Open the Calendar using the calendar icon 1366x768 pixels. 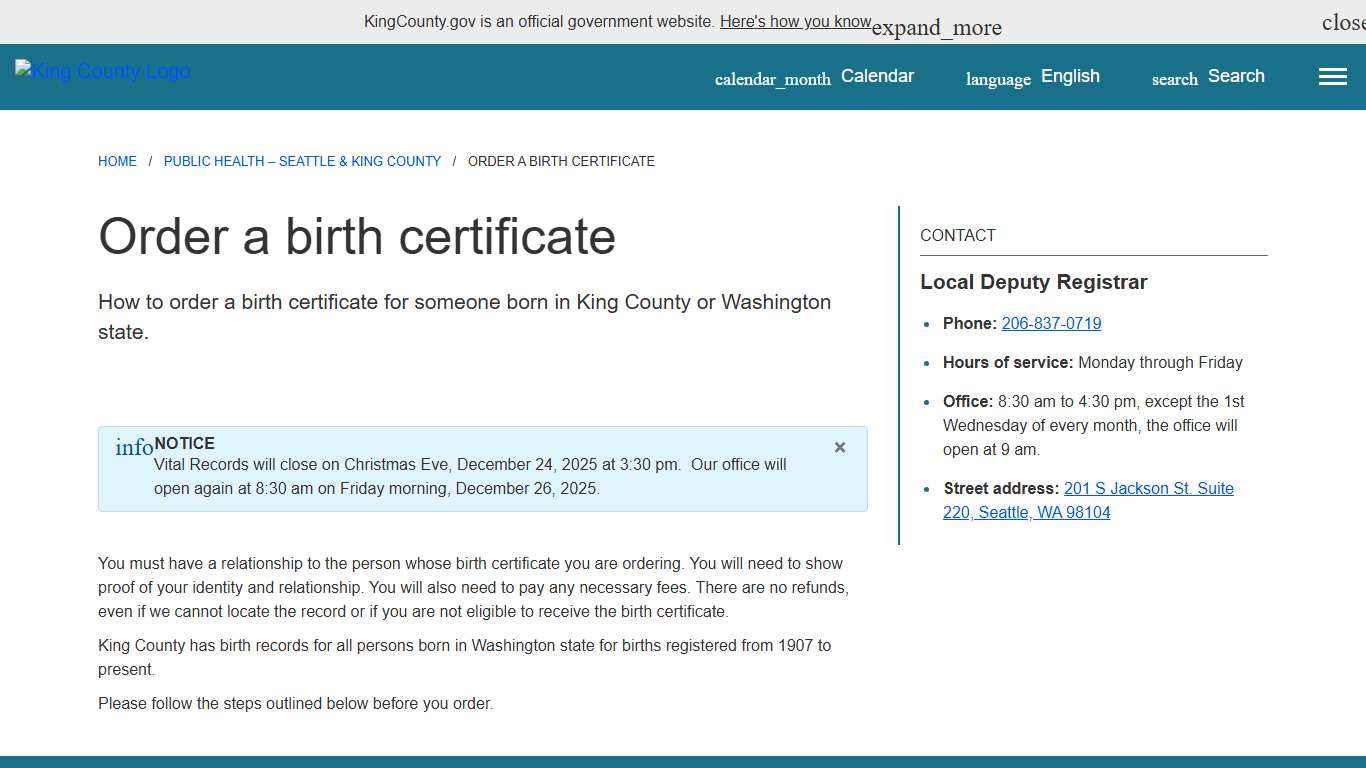pos(772,78)
